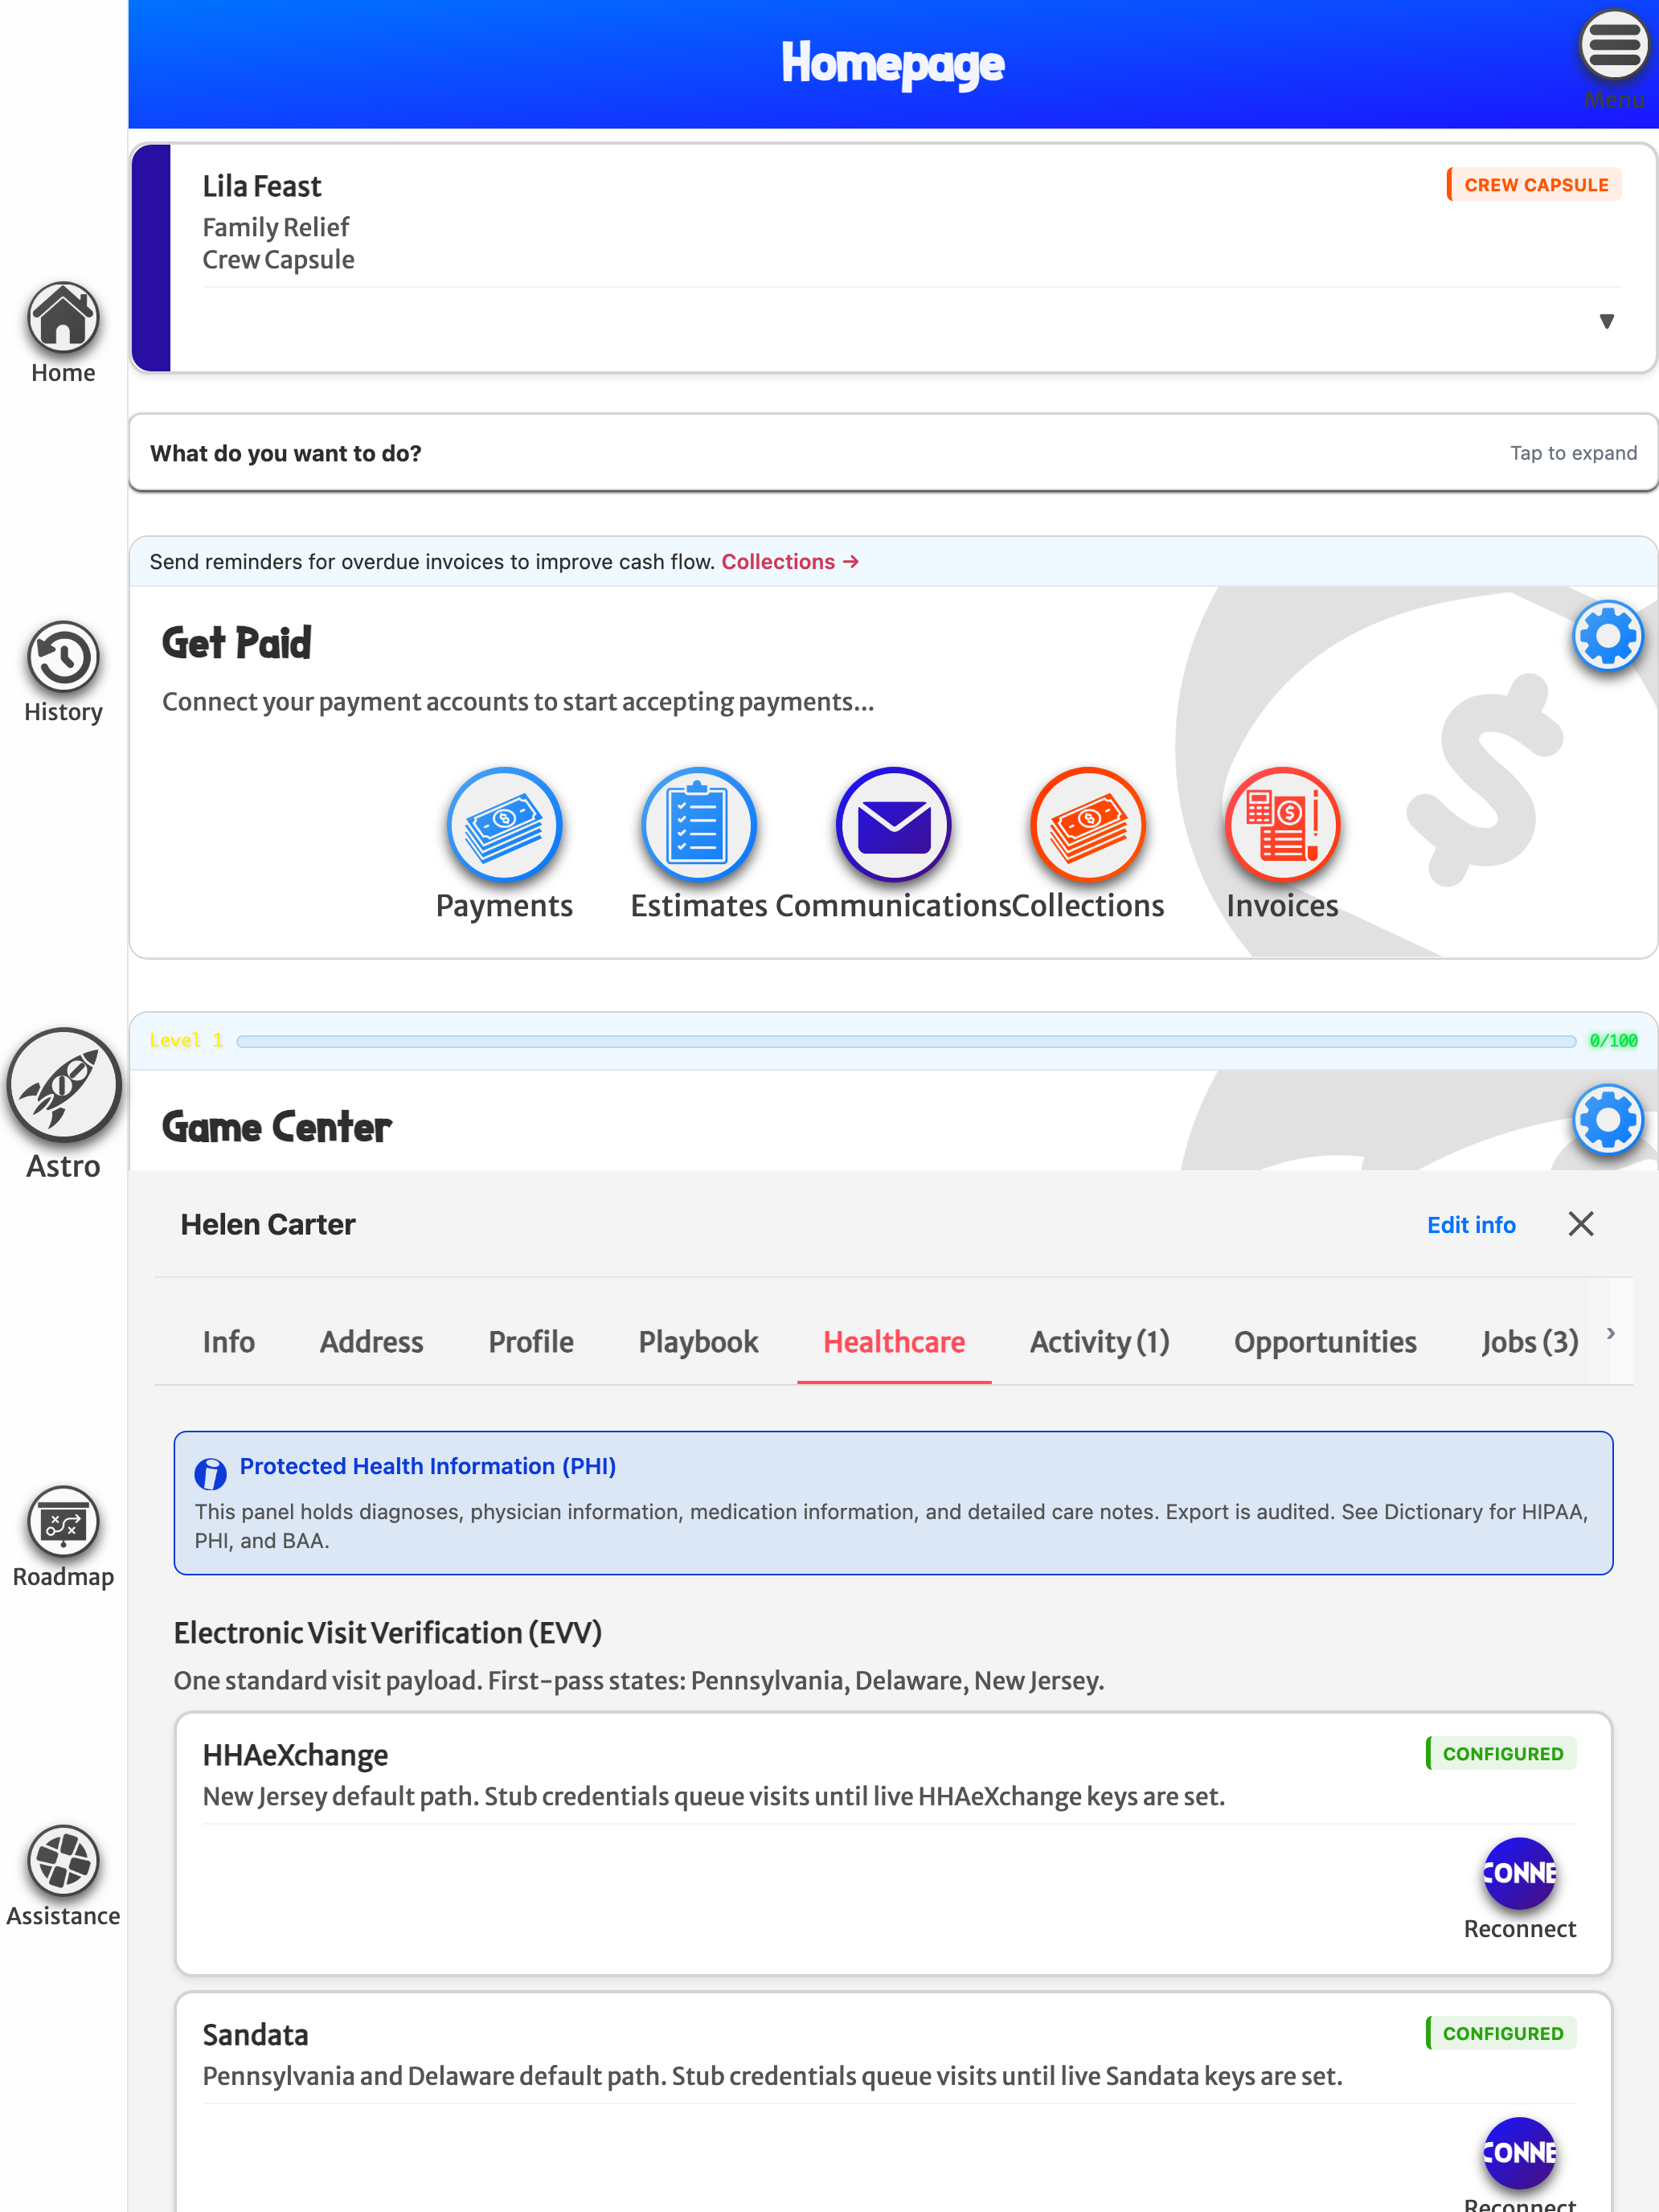Open the Invoices icon
The width and height of the screenshot is (1659, 2212).
(x=1282, y=825)
